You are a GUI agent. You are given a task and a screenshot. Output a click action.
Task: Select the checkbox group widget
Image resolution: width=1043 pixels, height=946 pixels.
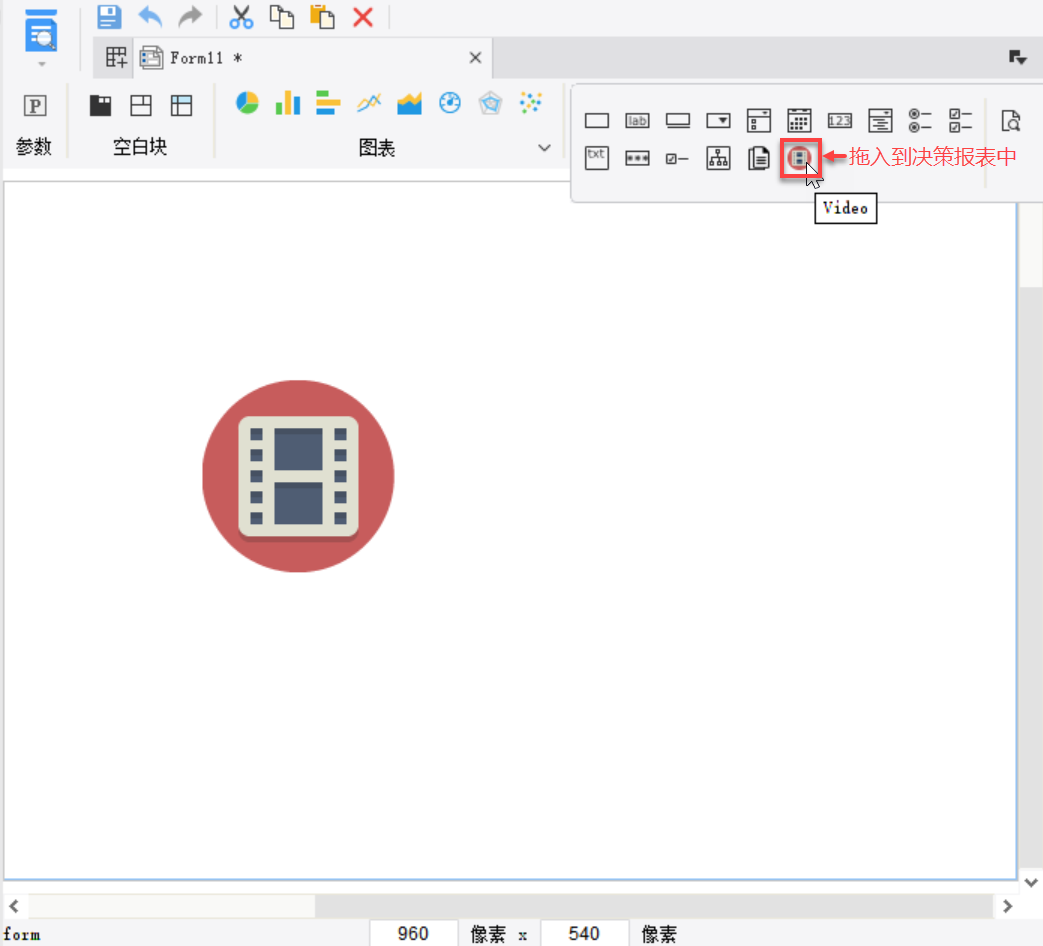[x=961, y=120]
